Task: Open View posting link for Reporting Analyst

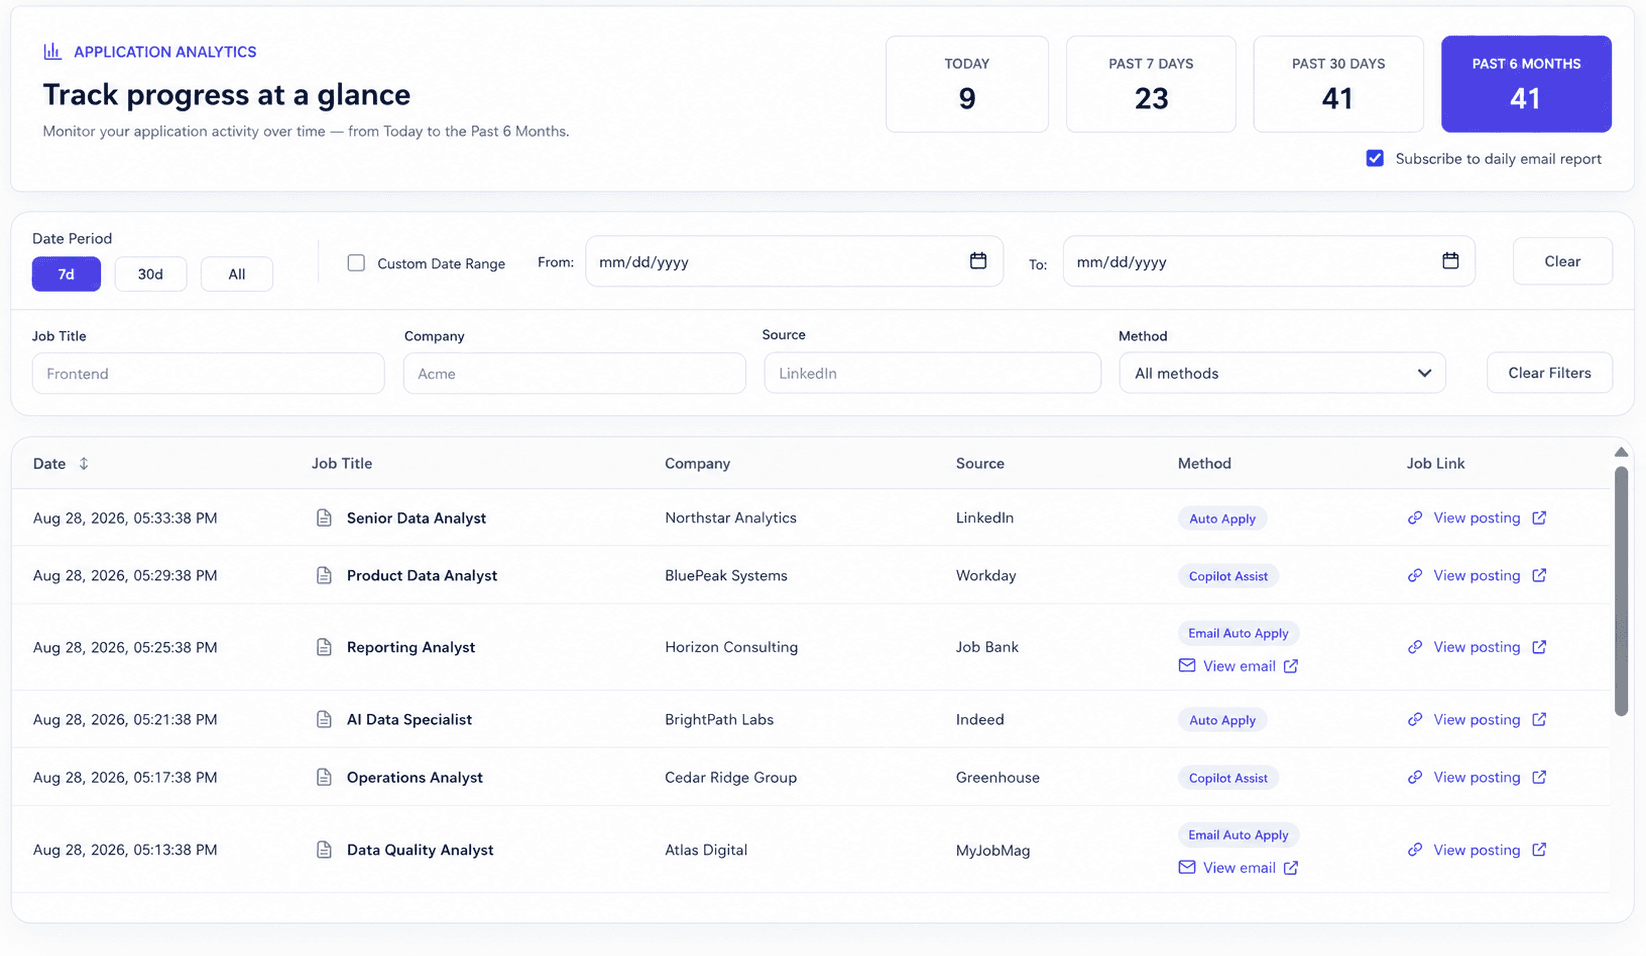Action: coord(1476,647)
